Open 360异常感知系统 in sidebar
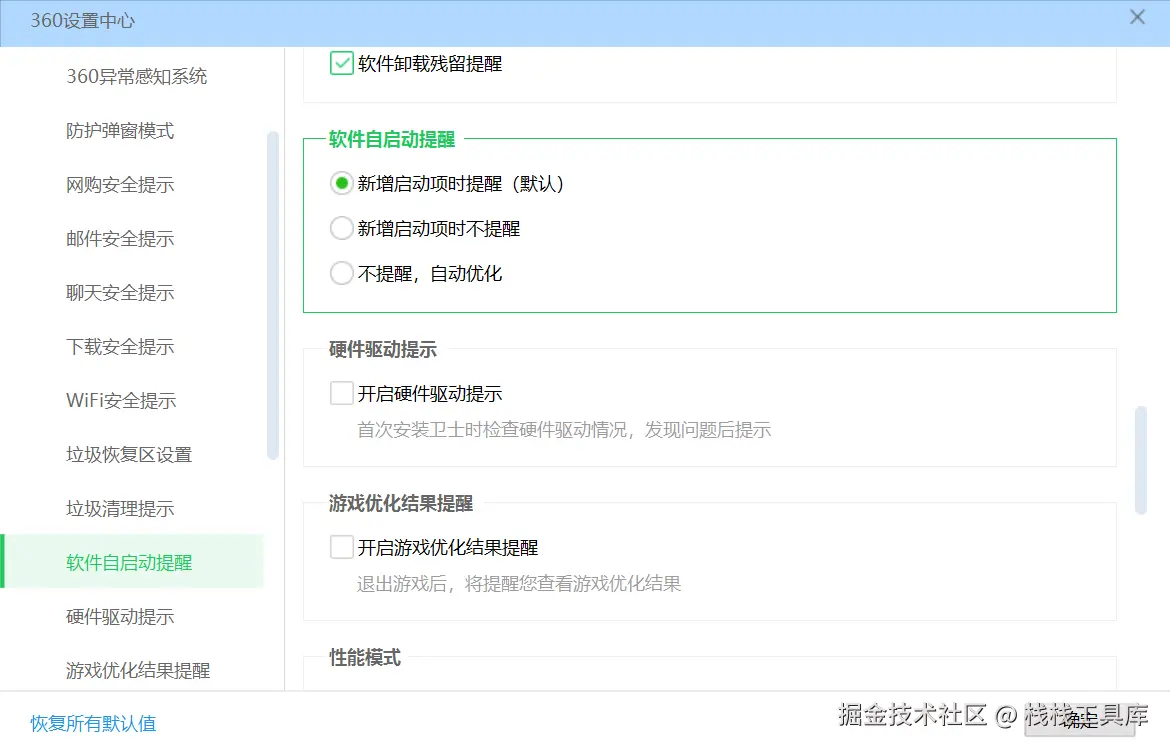Viewport: 1170px width, 750px height. (x=137, y=76)
